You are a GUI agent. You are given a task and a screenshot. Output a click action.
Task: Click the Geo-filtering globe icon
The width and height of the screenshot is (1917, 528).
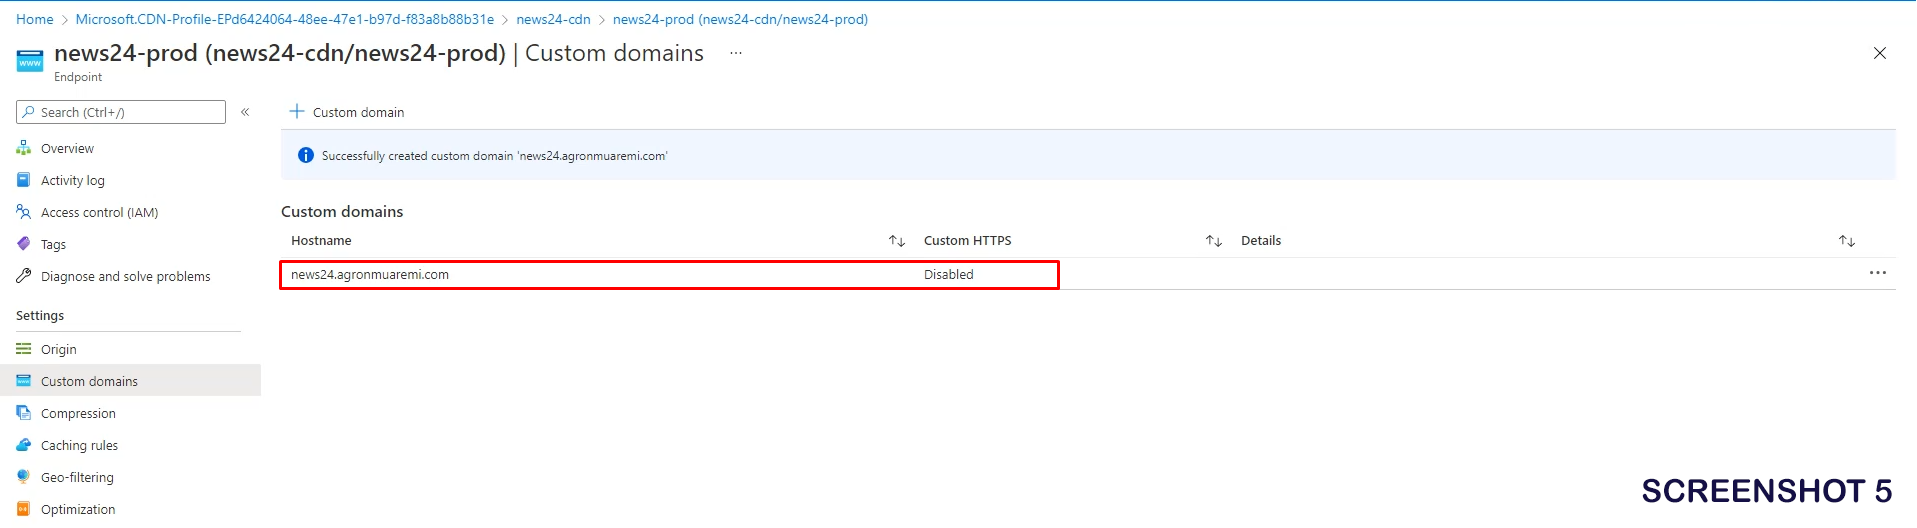pyautogui.click(x=24, y=477)
